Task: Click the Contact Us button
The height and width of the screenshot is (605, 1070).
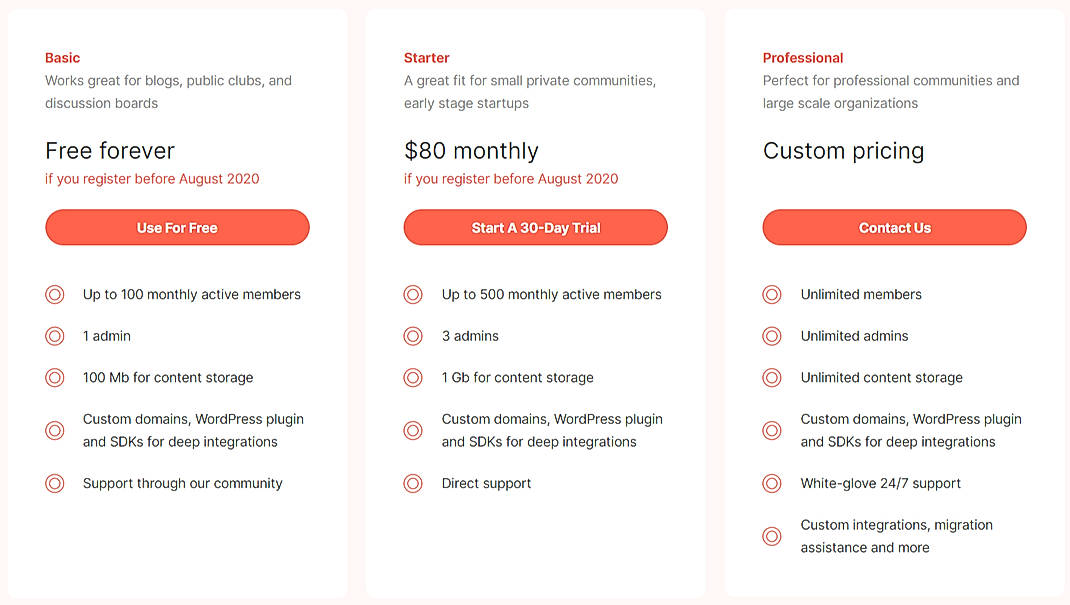Action: 894,227
